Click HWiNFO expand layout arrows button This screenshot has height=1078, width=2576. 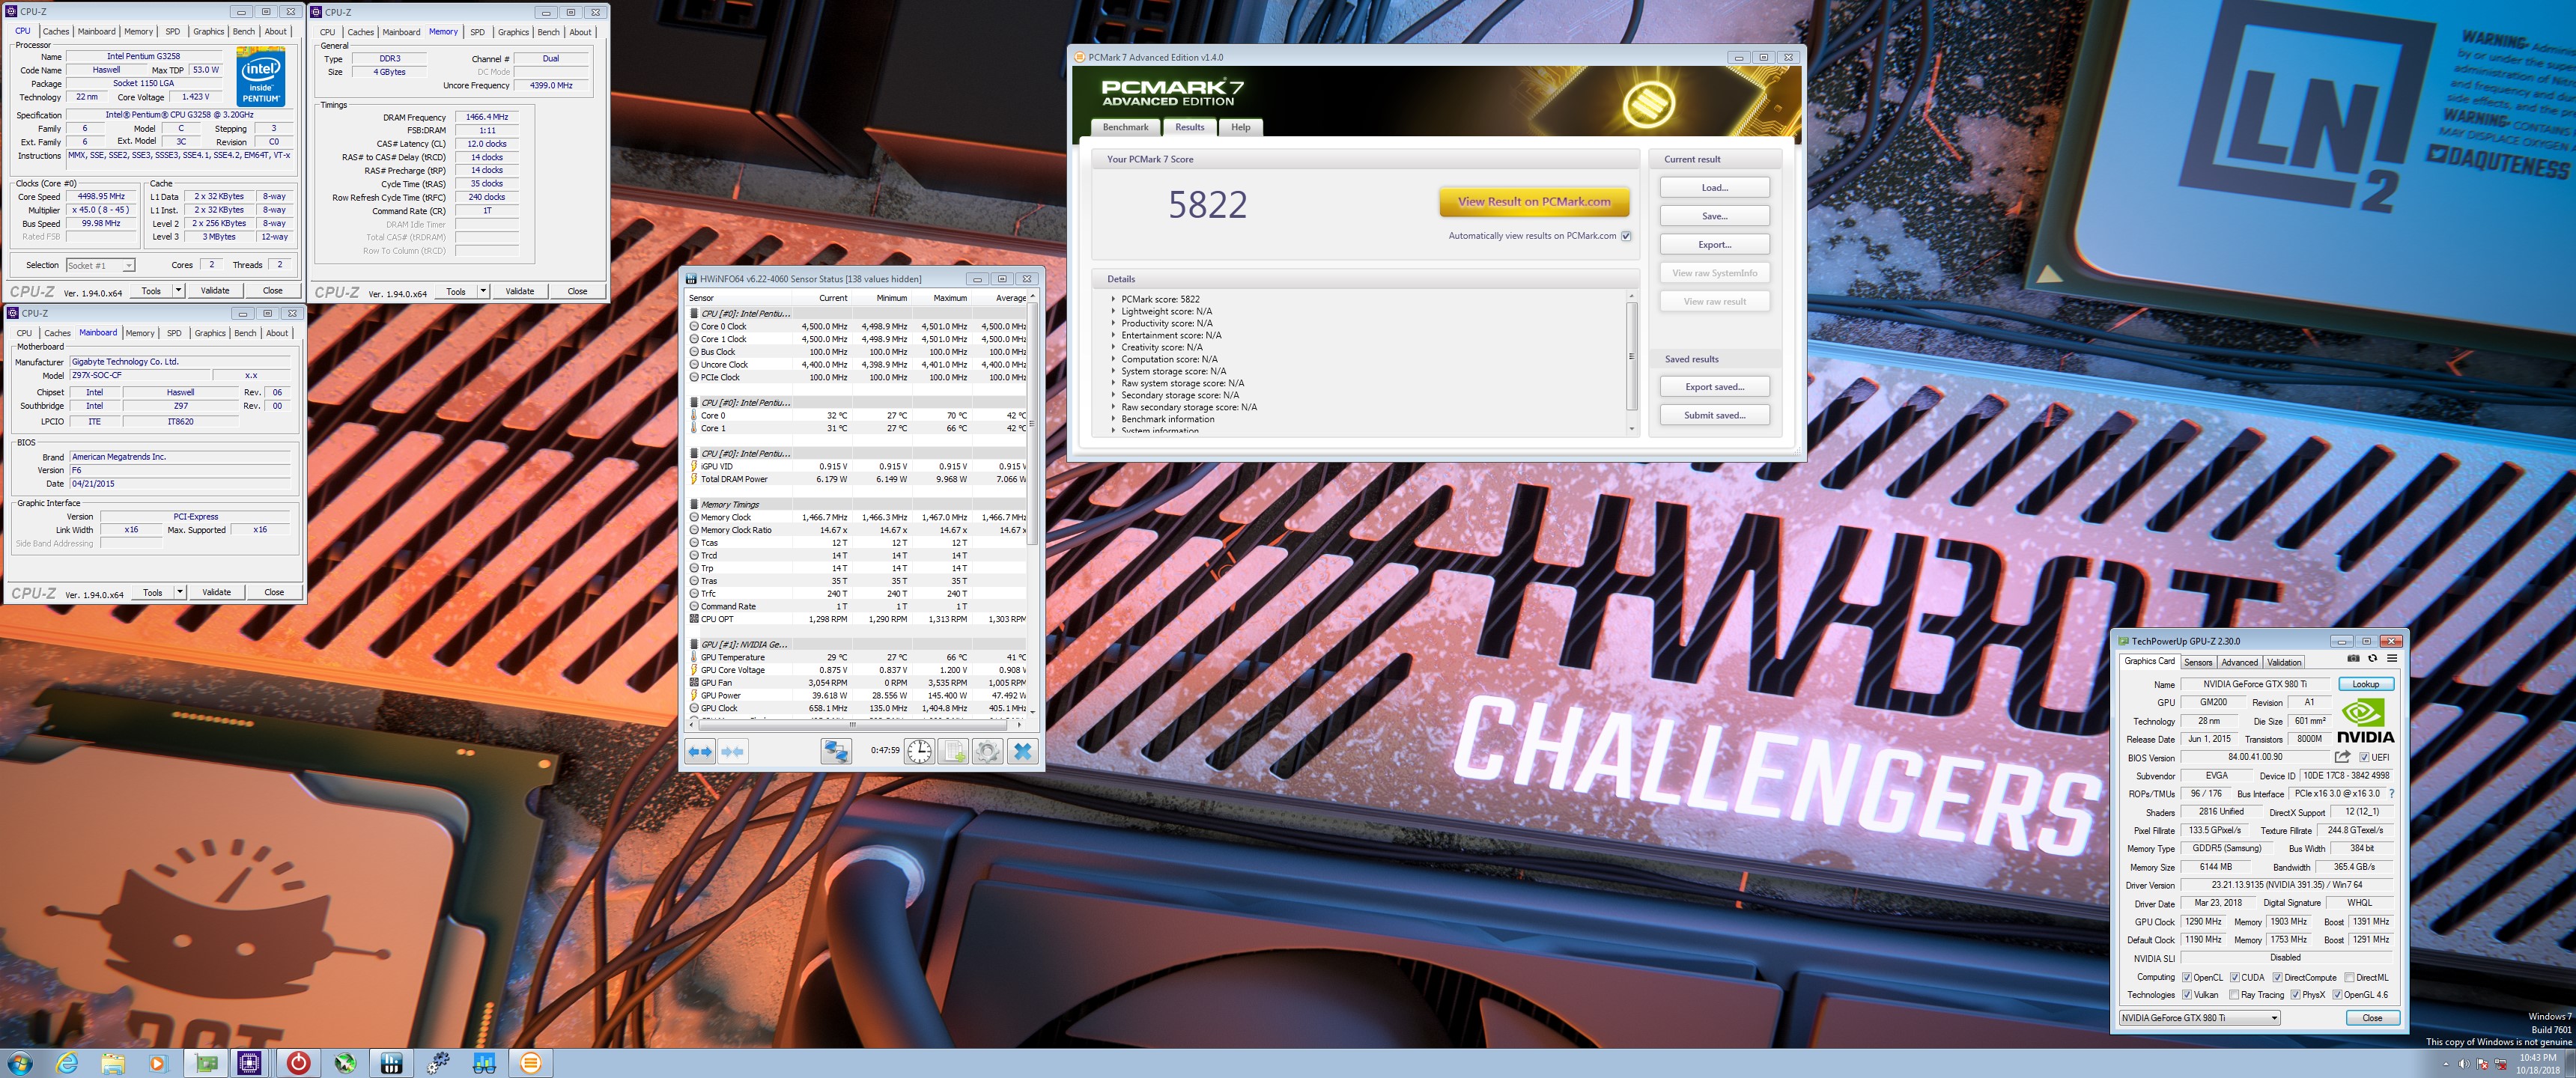pyautogui.click(x=700, y=751)
